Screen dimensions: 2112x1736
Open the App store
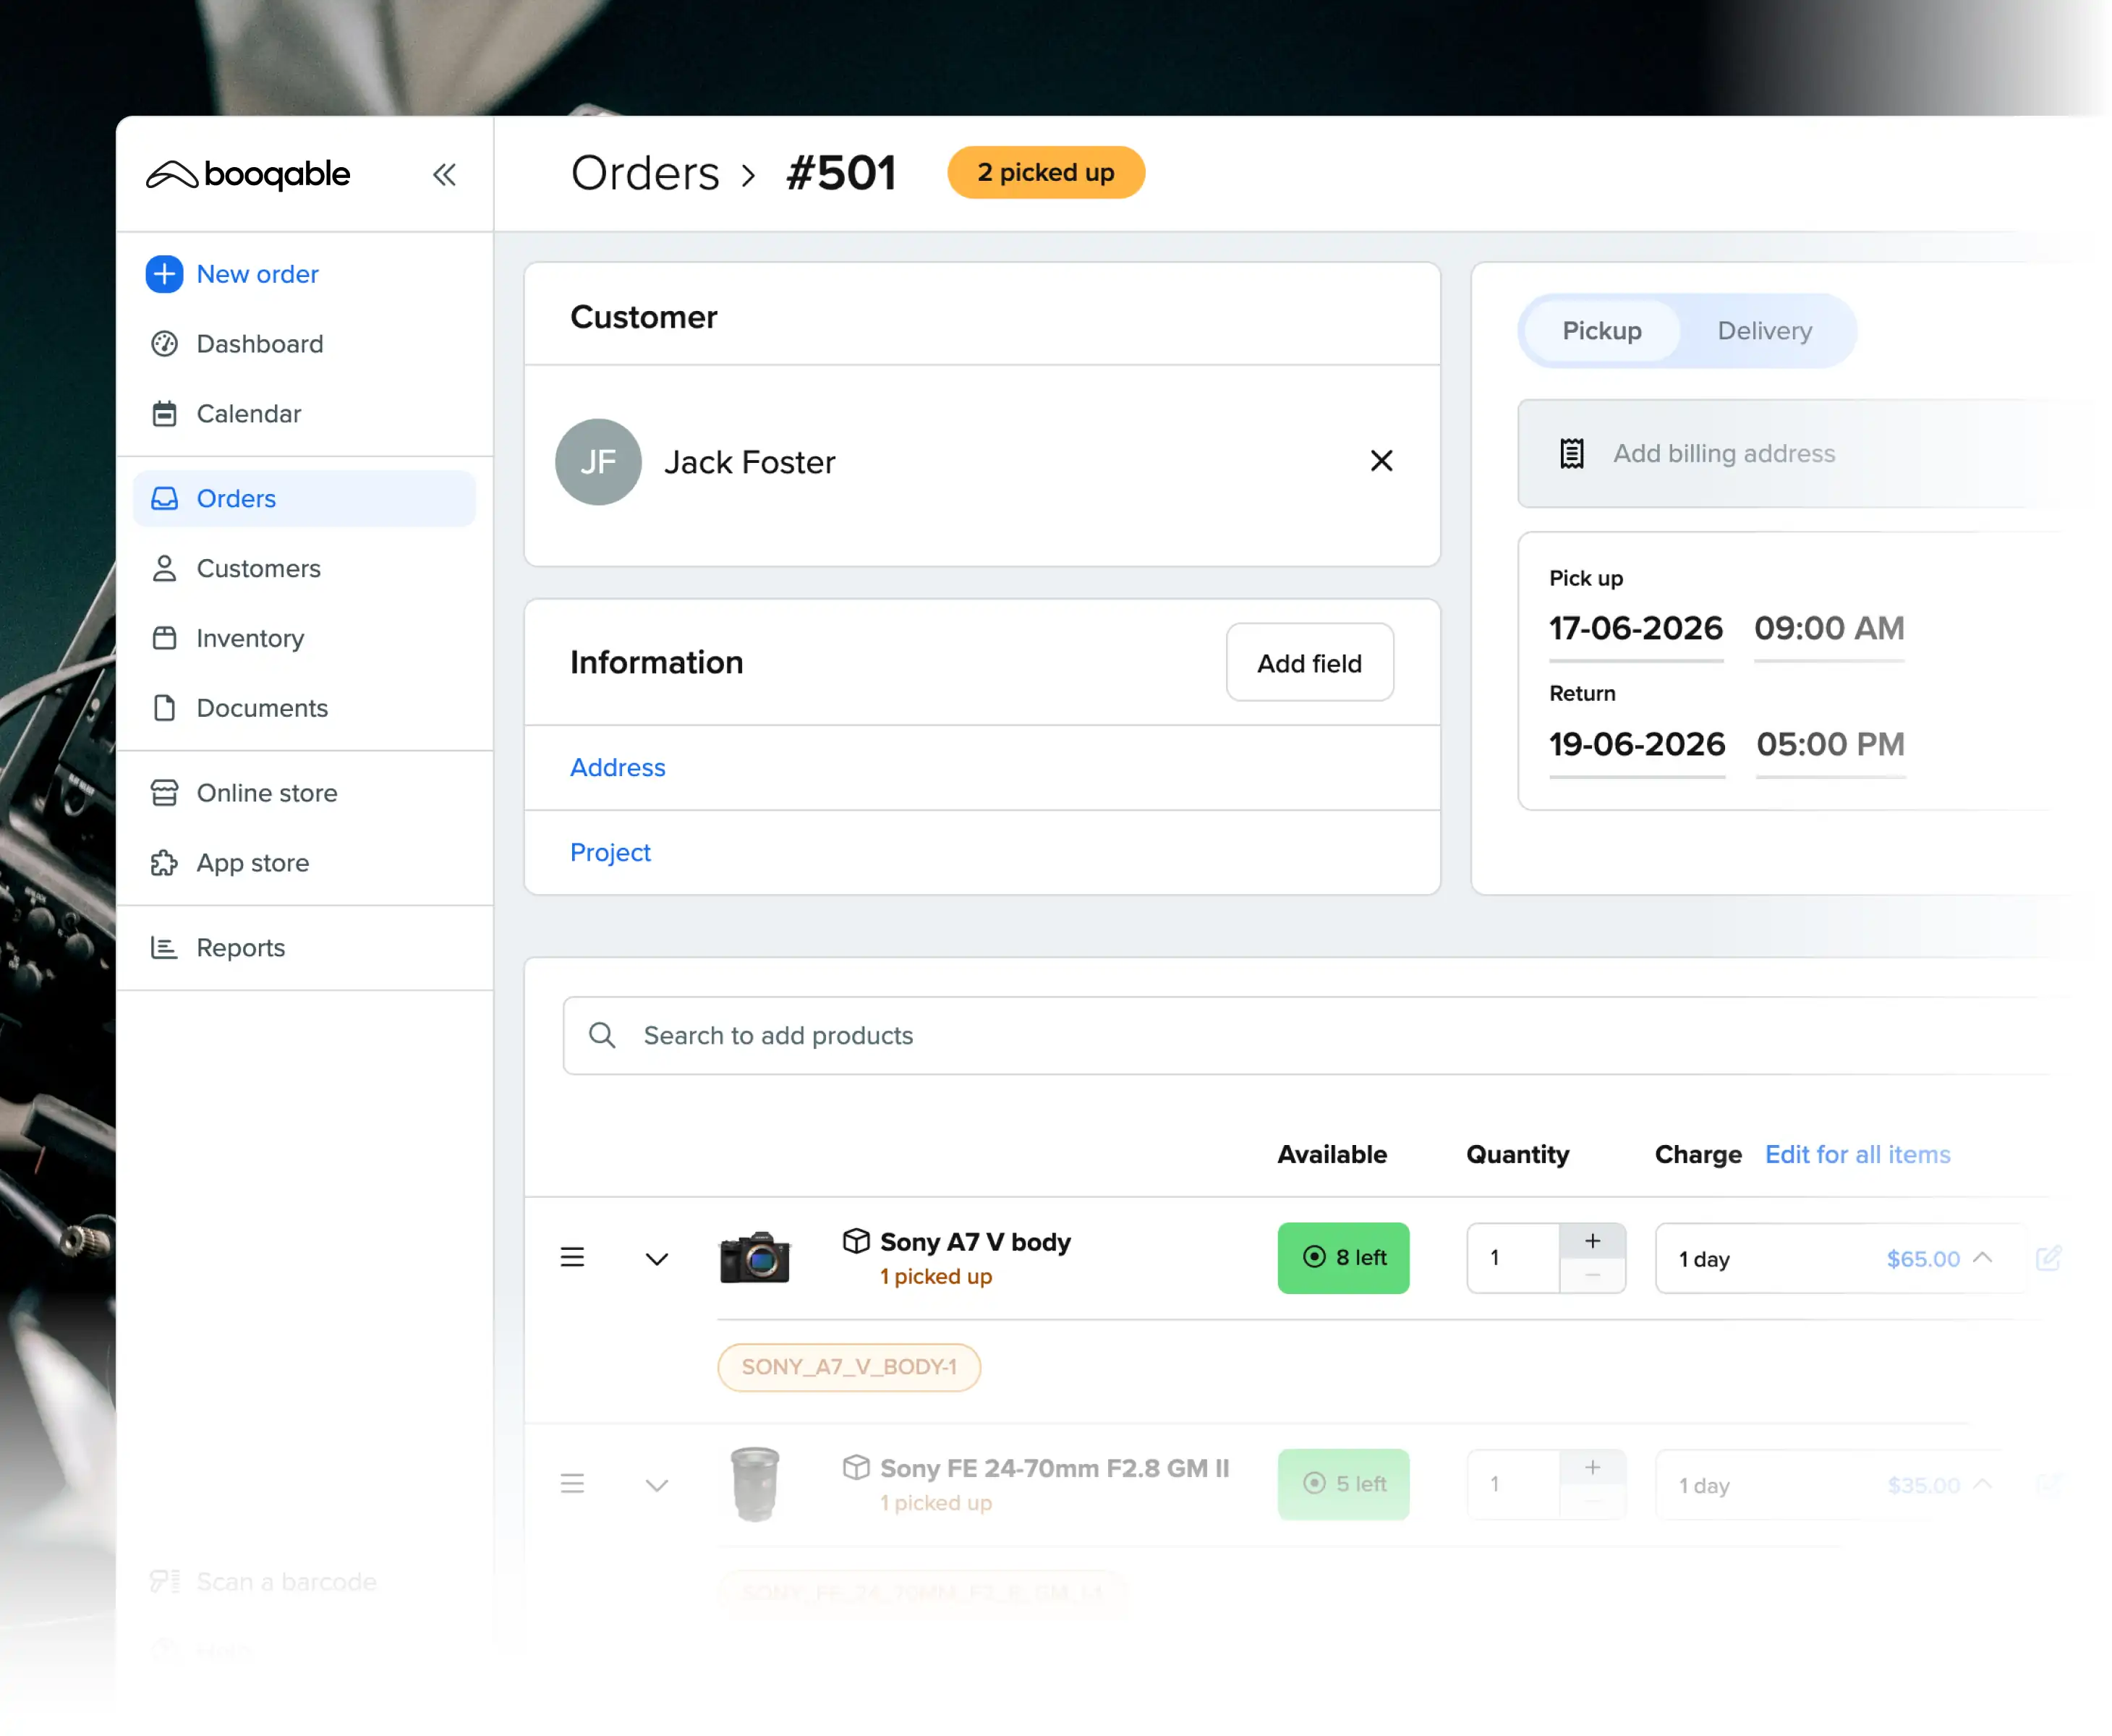[x=252, y=863]
